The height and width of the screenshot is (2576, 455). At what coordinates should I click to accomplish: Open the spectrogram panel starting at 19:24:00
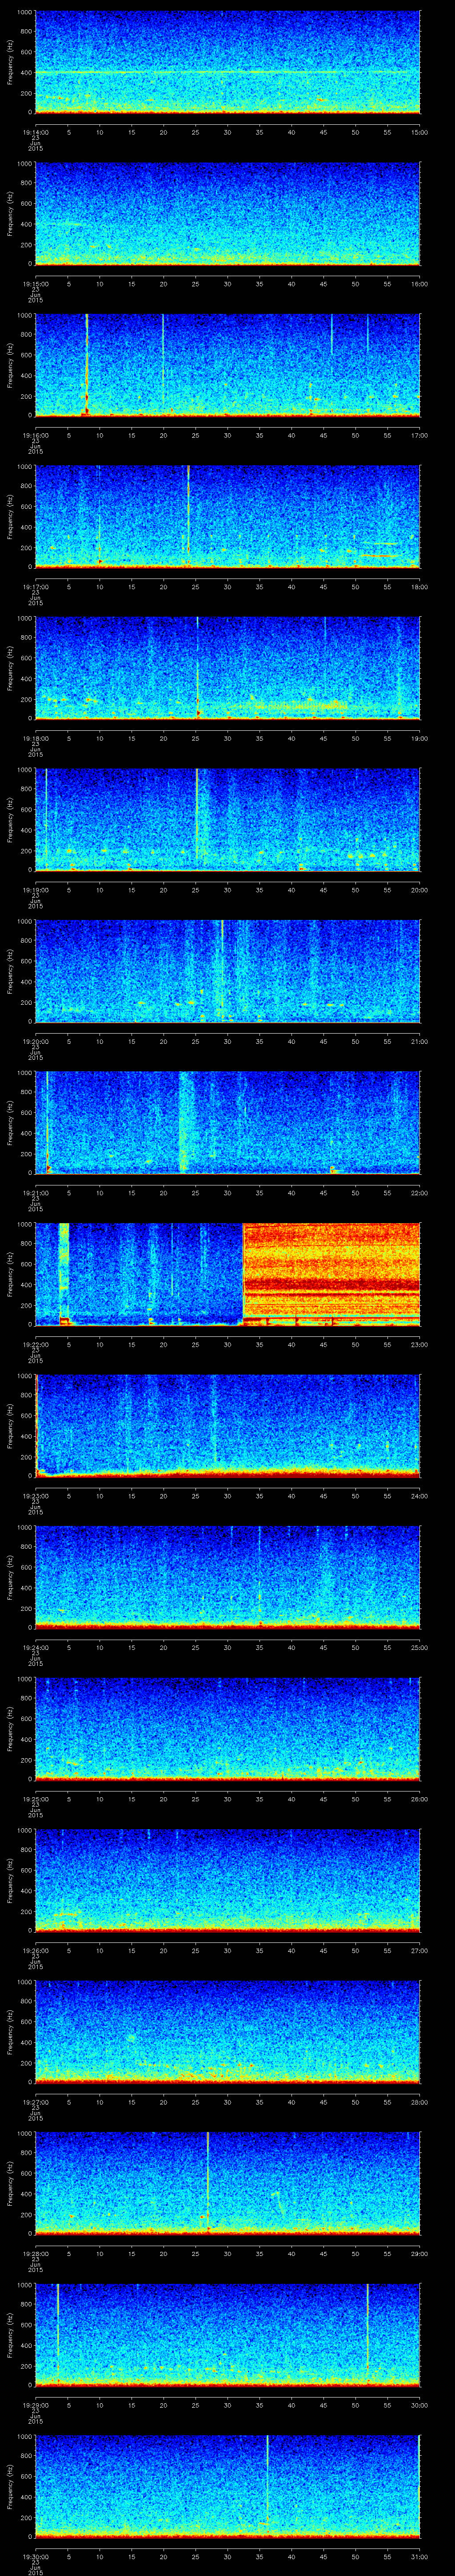[228, 1577]
